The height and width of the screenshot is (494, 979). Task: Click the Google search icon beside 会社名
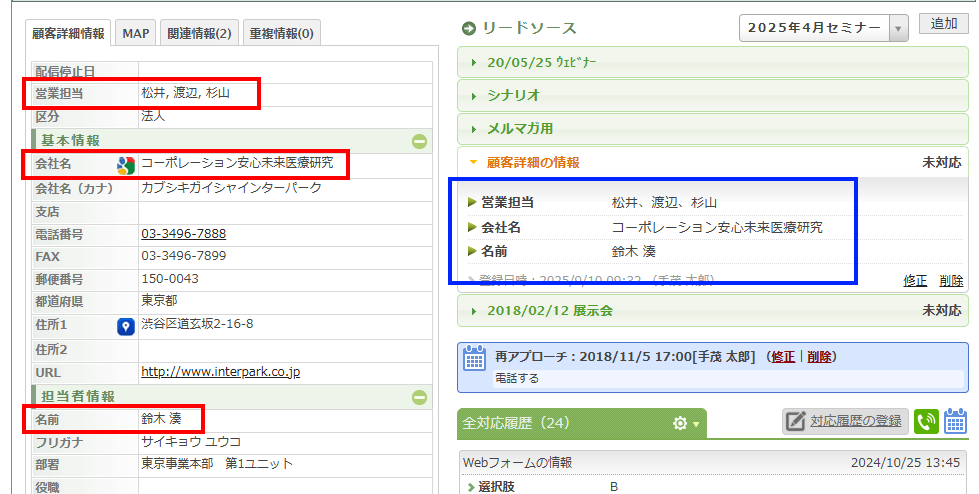point(126,165)
